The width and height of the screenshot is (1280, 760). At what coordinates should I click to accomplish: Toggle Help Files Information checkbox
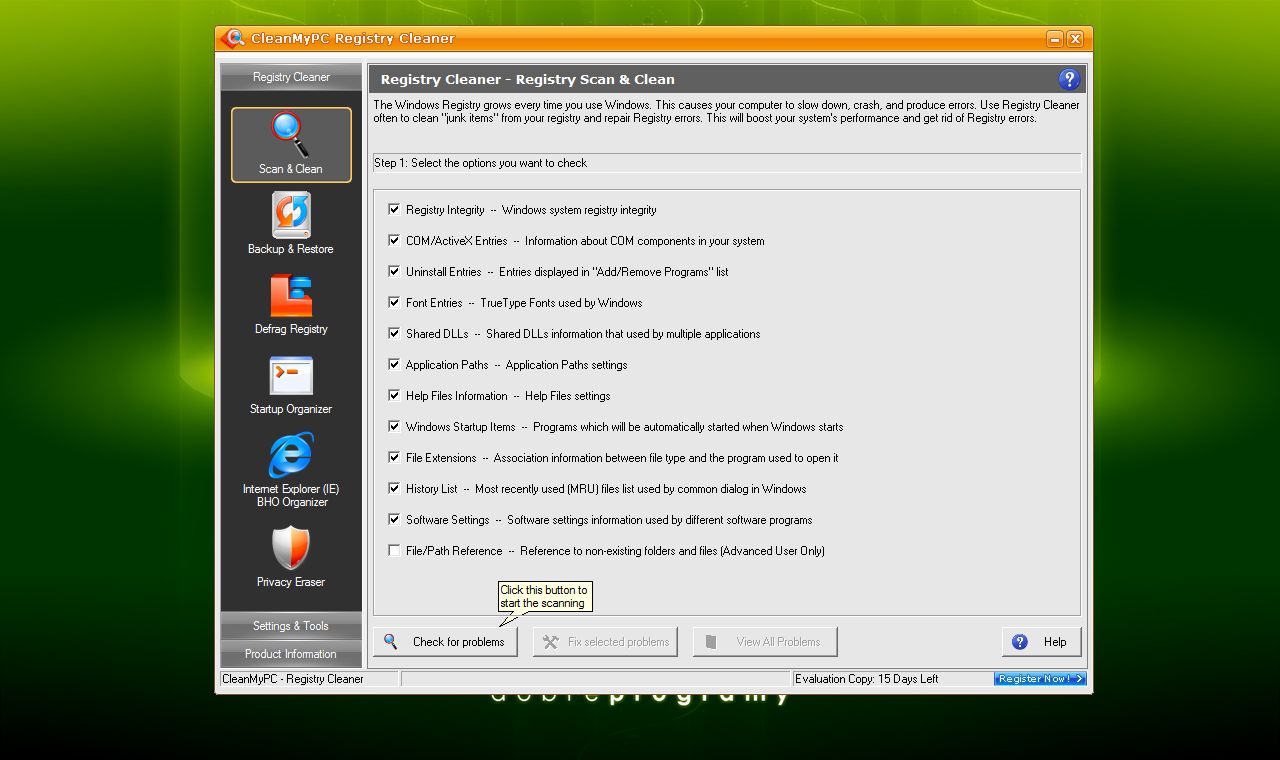[394, 396]
